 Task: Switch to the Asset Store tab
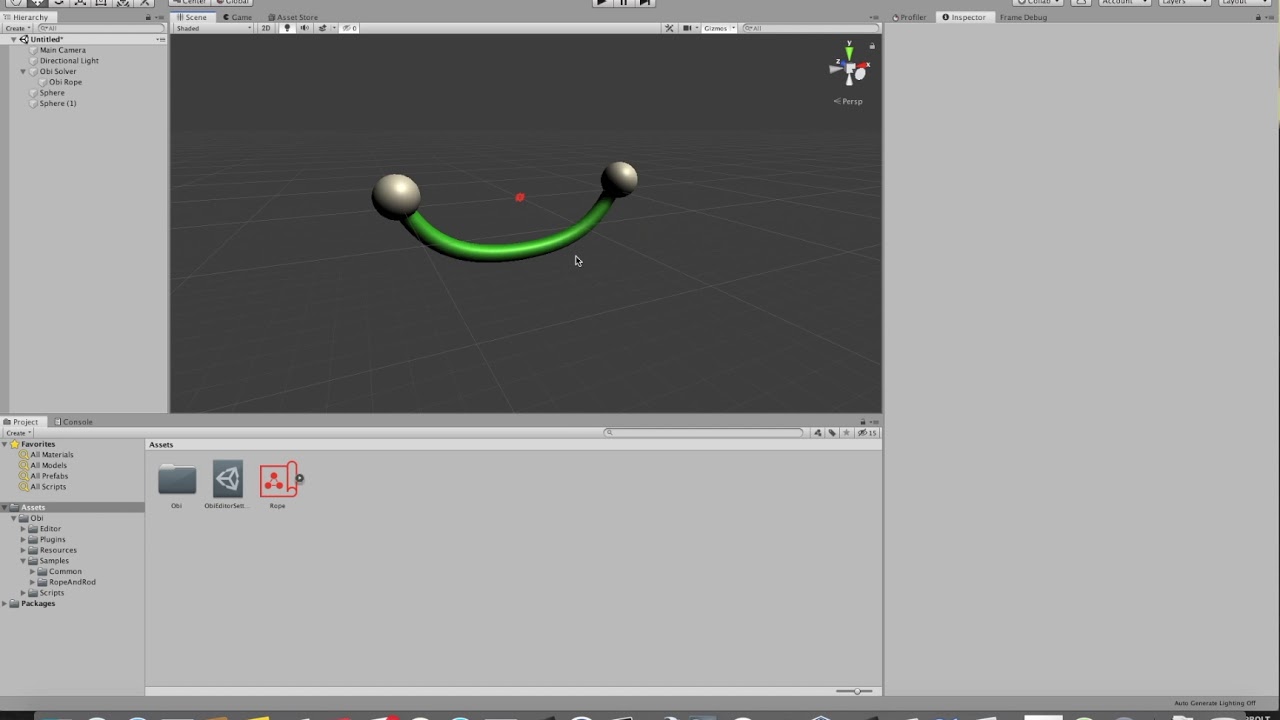coord(292,17)
